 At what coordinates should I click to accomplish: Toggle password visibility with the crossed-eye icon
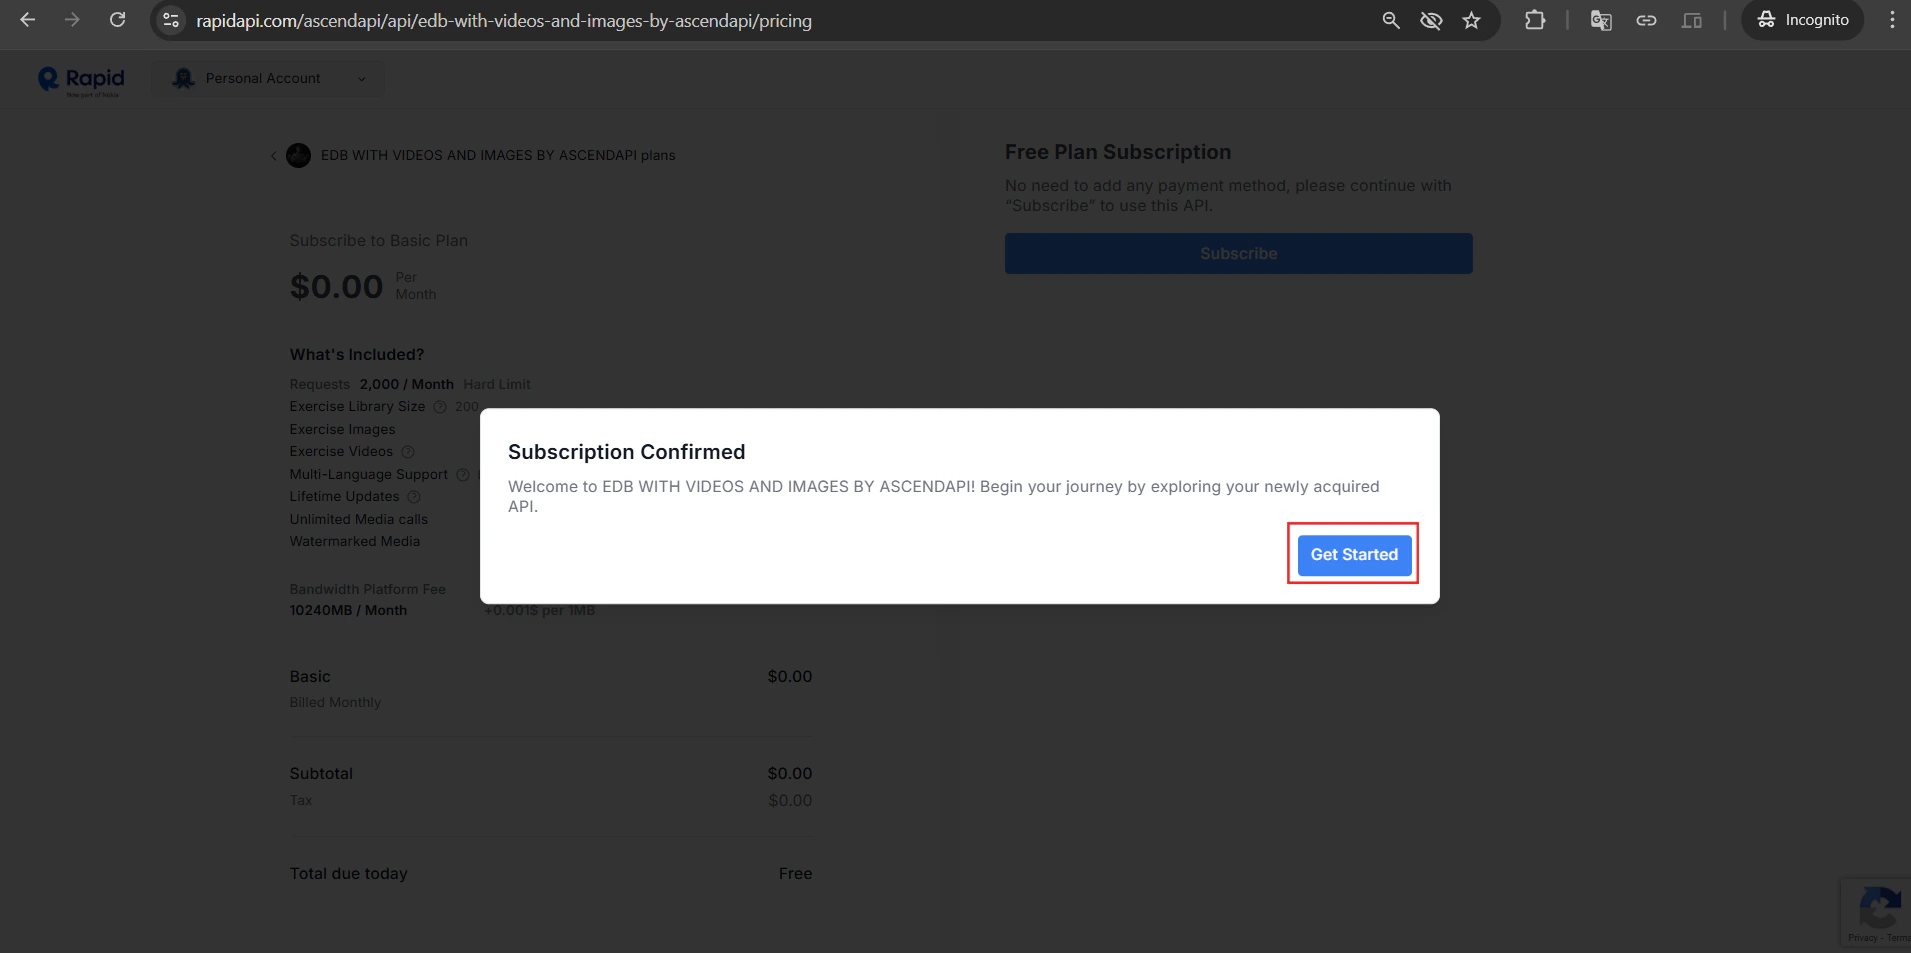(1431, 20)
